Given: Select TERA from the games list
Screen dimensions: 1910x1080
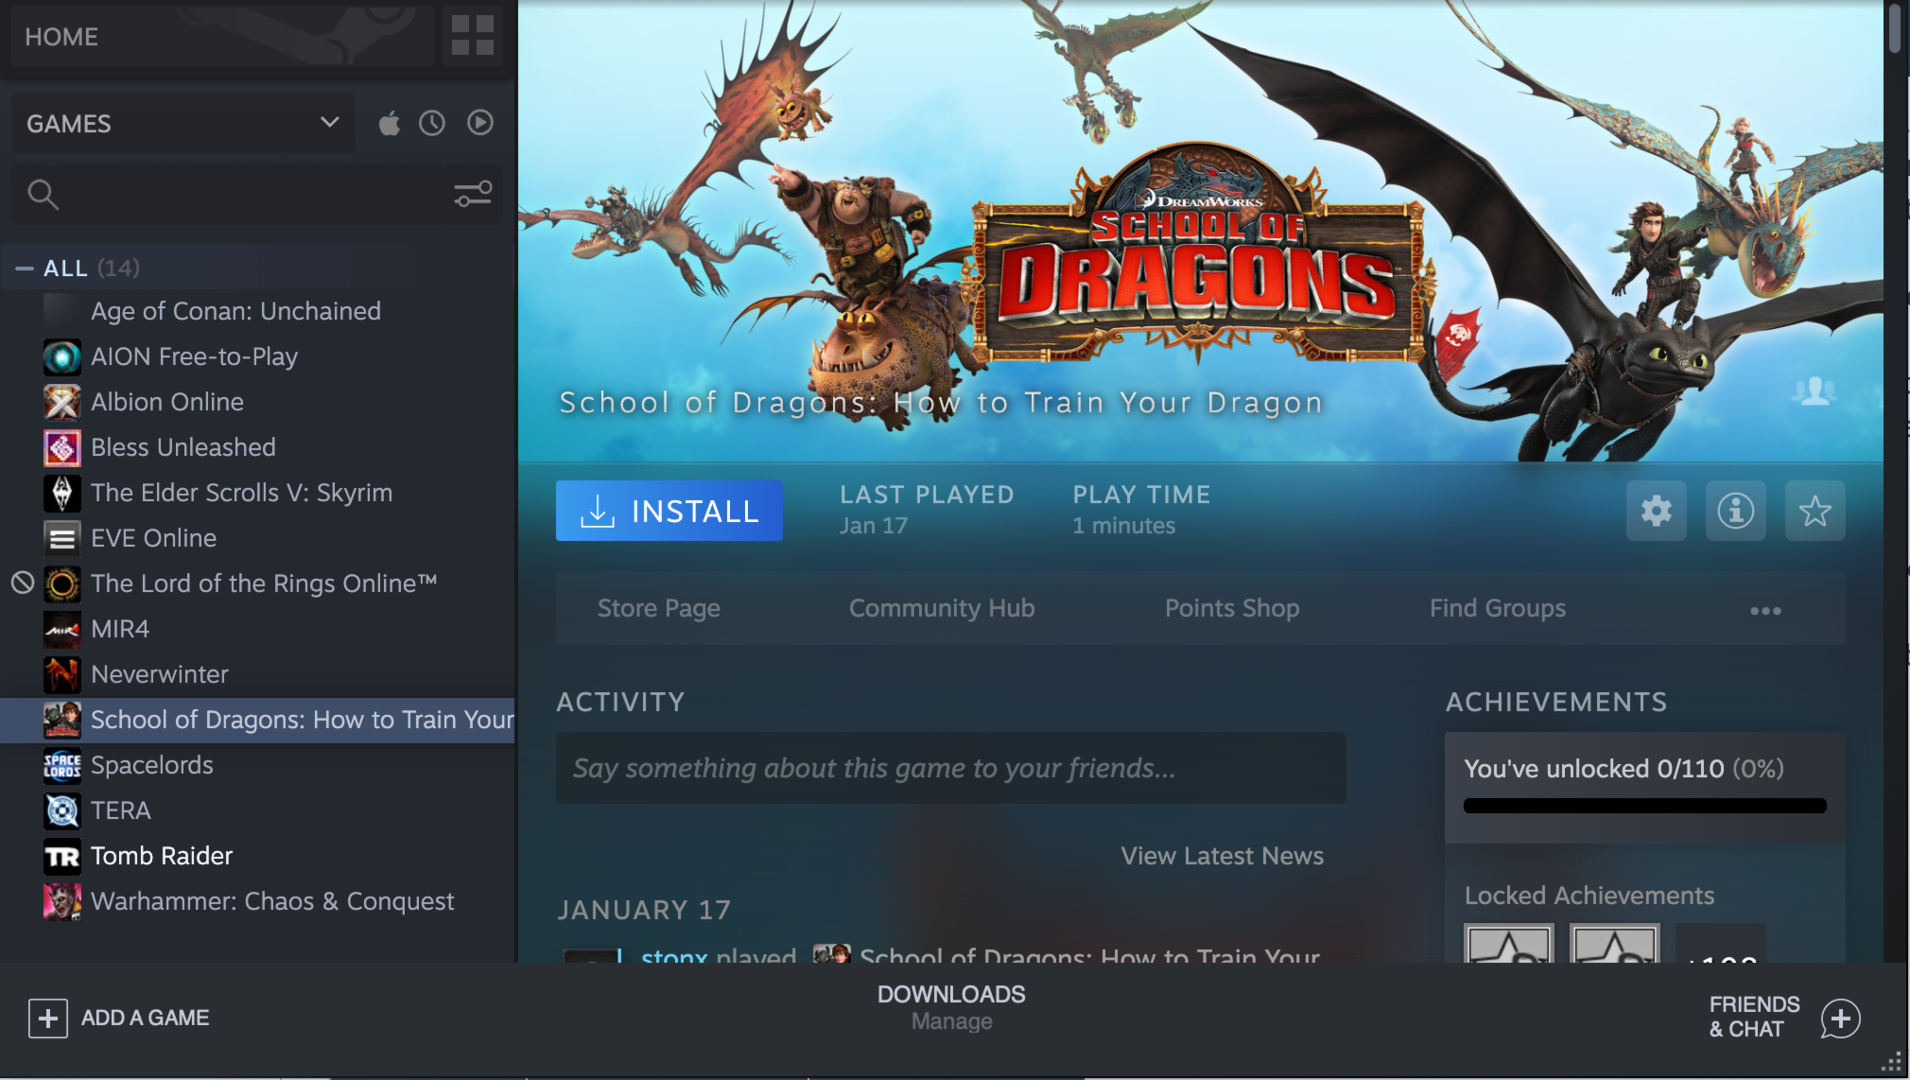Looking at the screenshot, I should pyautogui.click(x=121, y=810).
